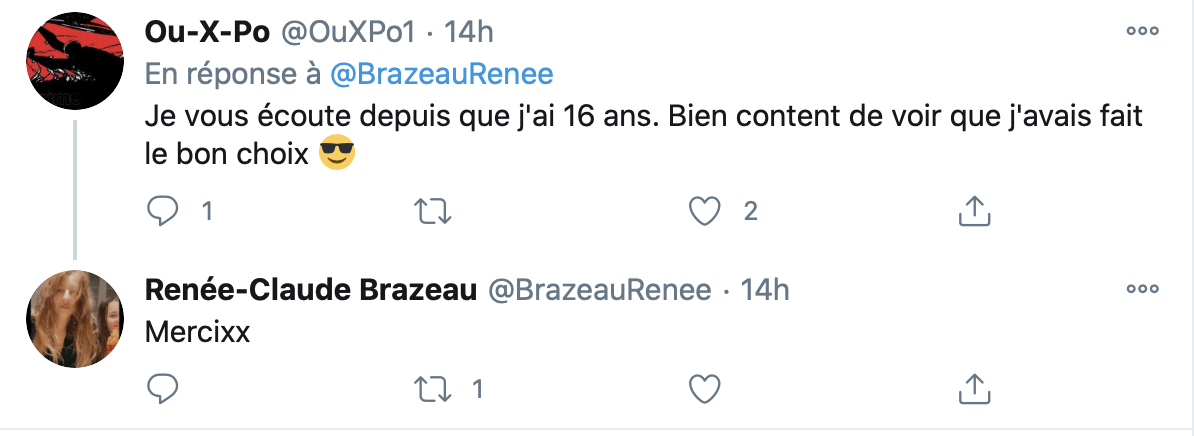Click the @BrazeauRenee mention link
The image size is (1194, 436).
442,74
